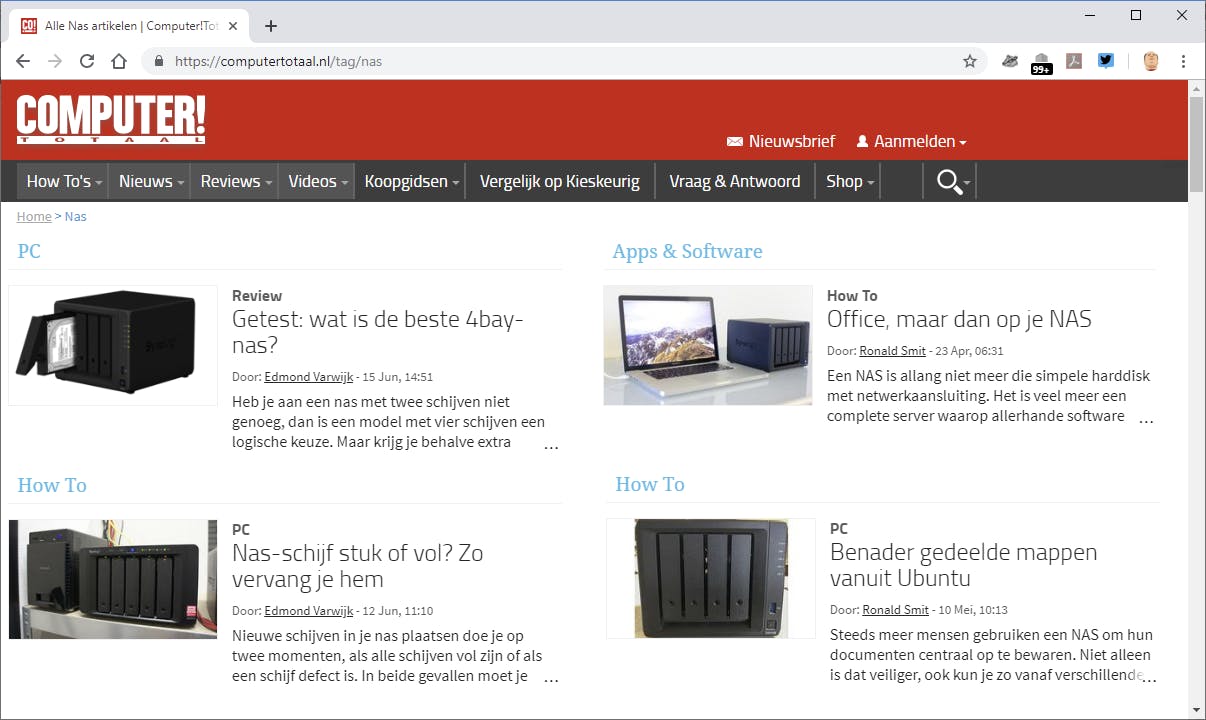Expand the Reviews menu
Image resolution: width=1206 pixels, height=720 pixels.
pyautogui.click(x=236, y=181)
